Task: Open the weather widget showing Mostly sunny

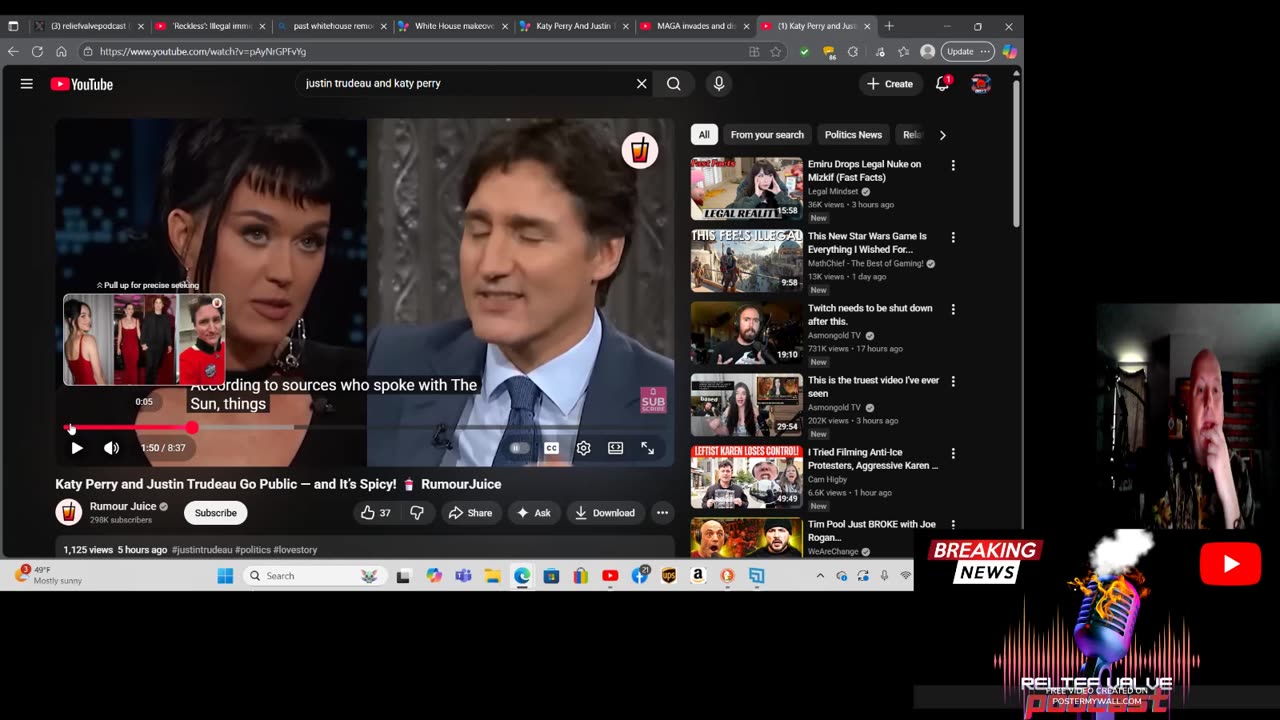Action: point(50,575)
